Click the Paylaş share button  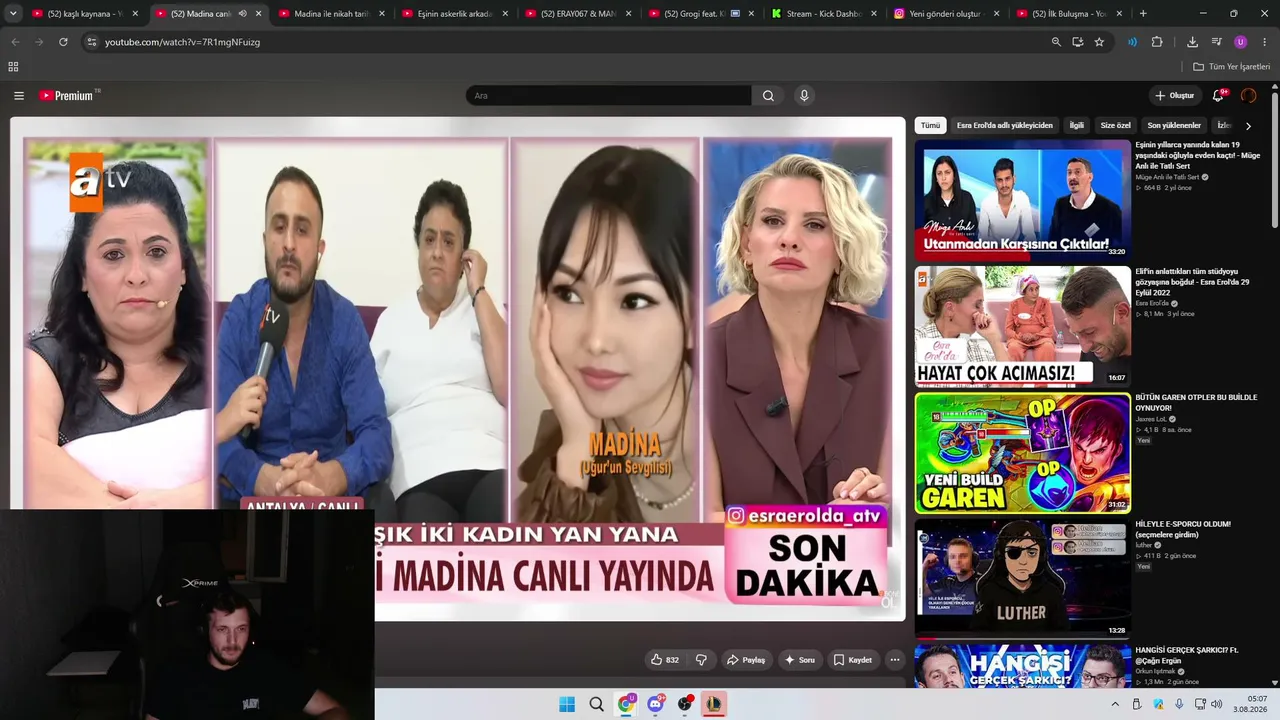[746, 660]
